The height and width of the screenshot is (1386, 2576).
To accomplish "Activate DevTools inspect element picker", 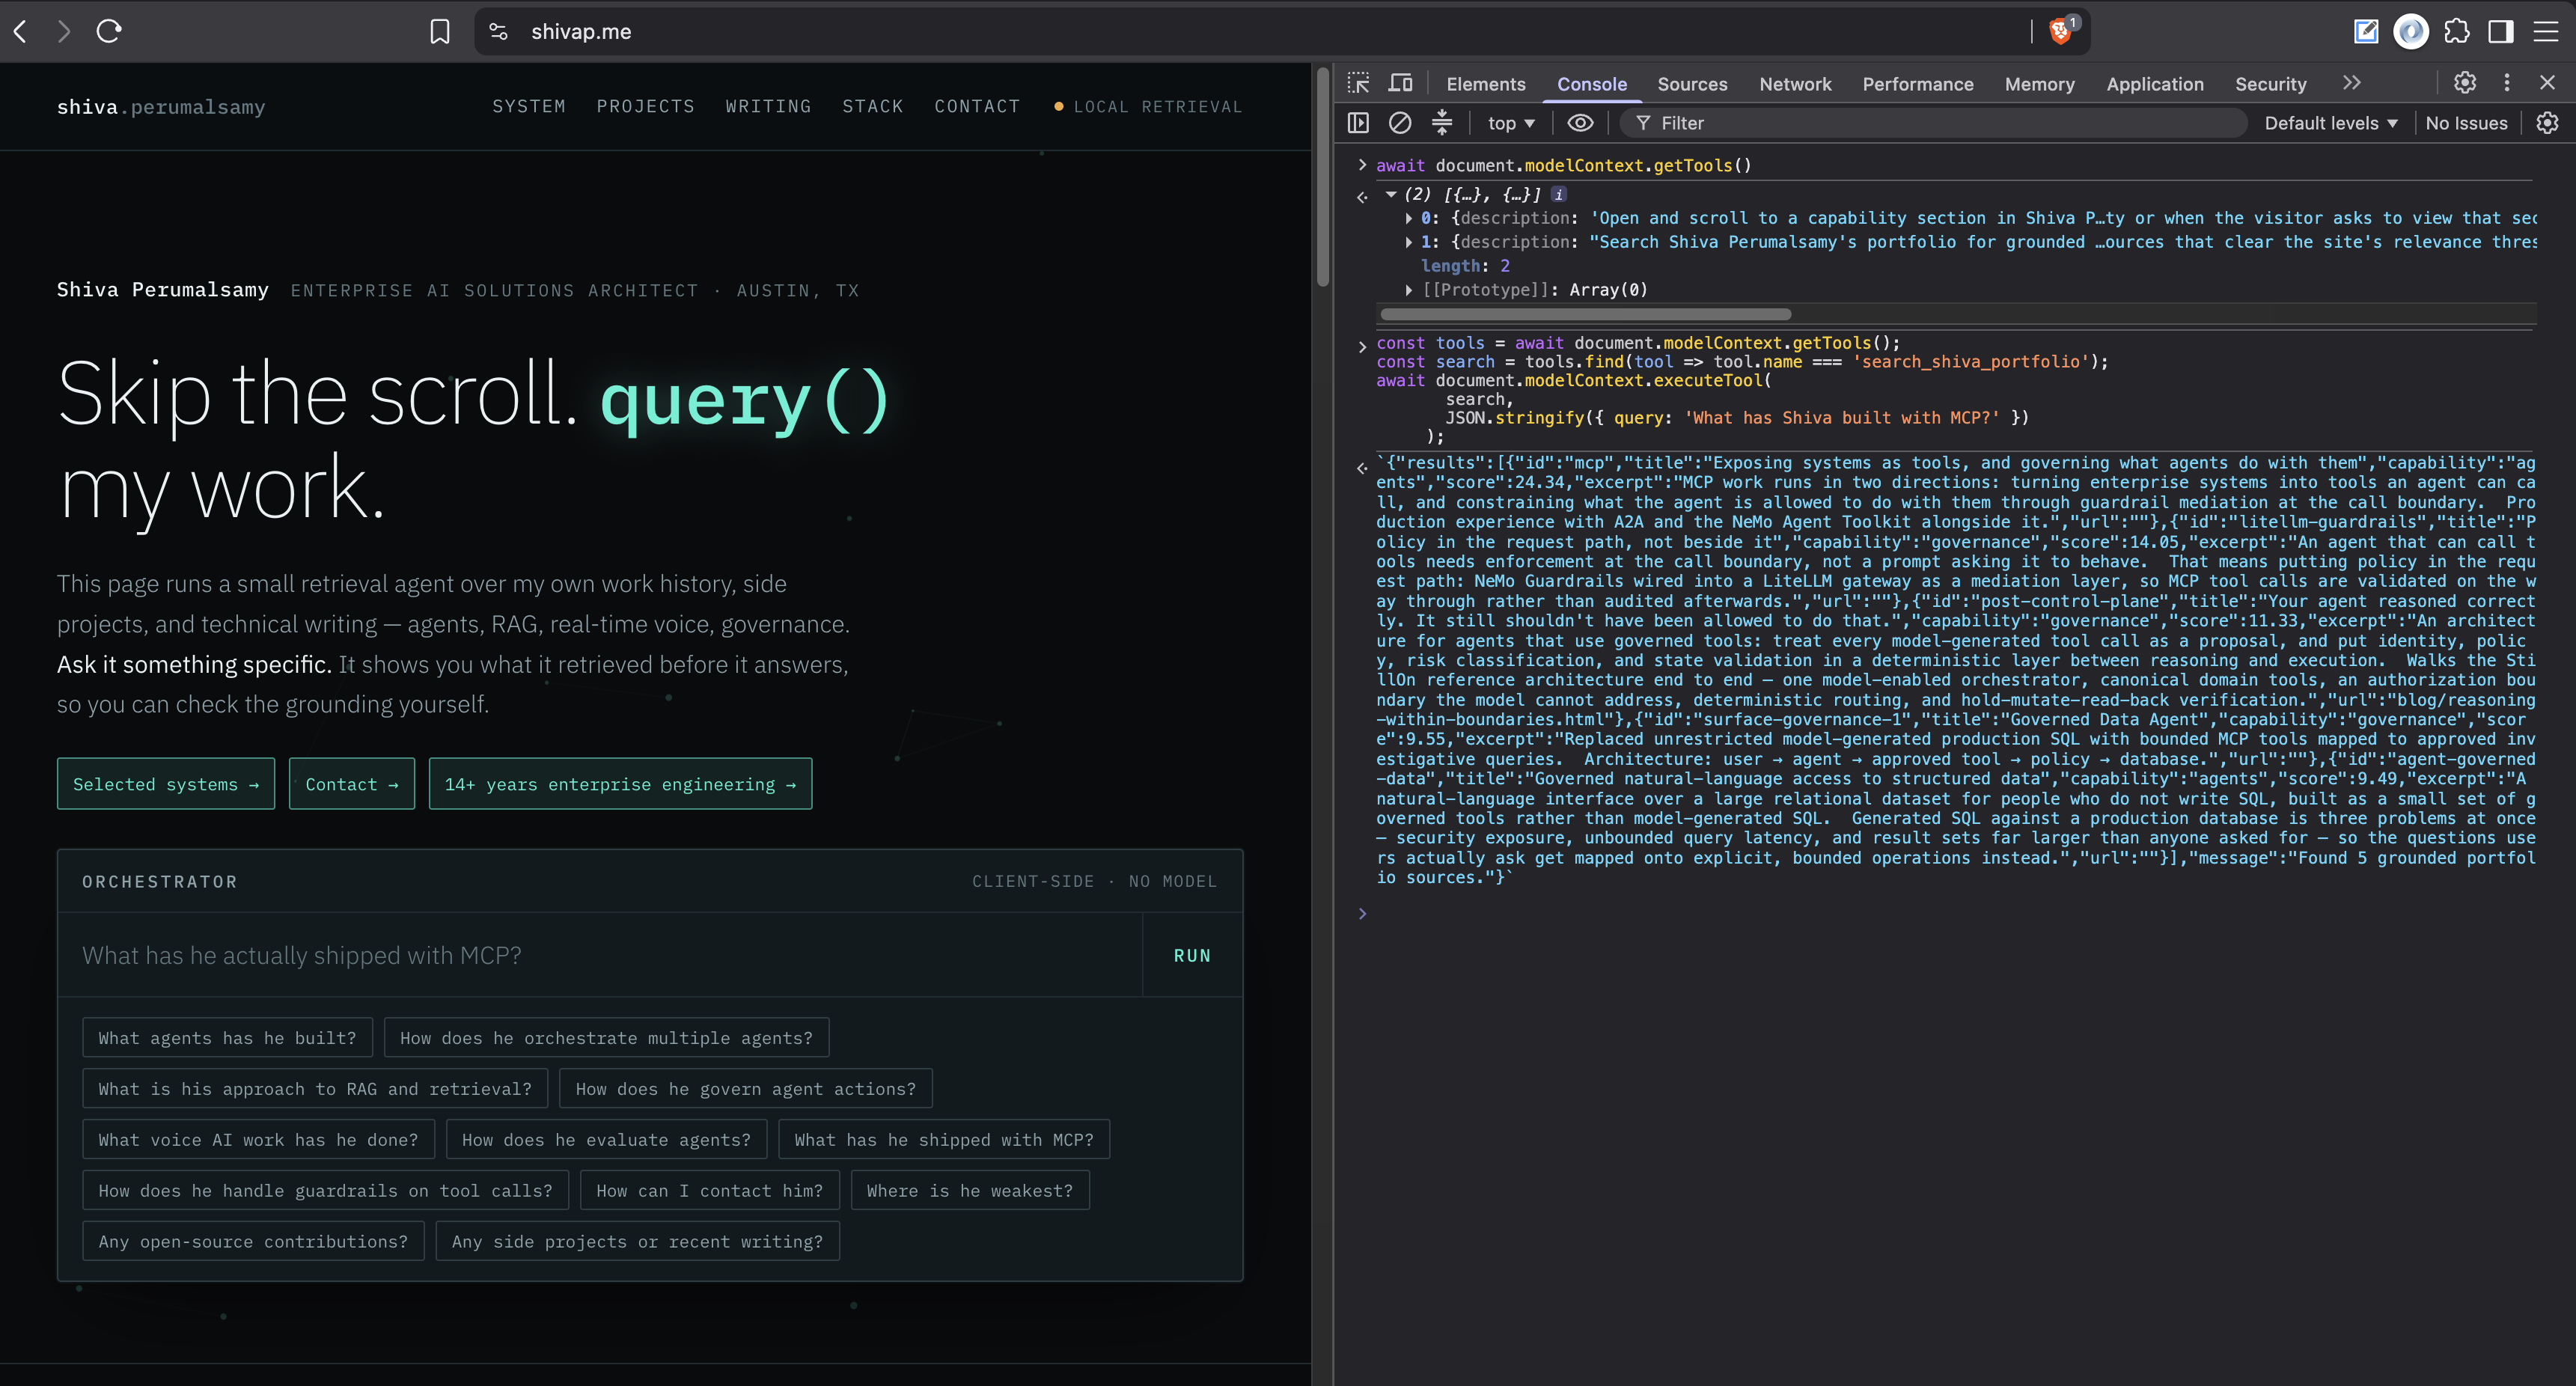I will tap(1358, 83).
